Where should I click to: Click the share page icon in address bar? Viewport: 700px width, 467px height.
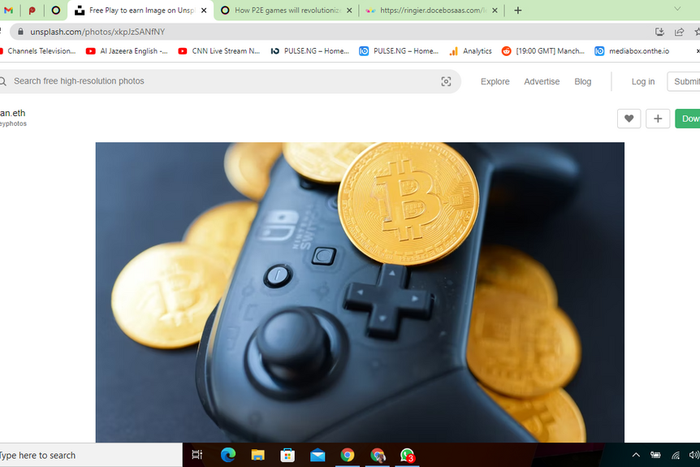[679, 32]
